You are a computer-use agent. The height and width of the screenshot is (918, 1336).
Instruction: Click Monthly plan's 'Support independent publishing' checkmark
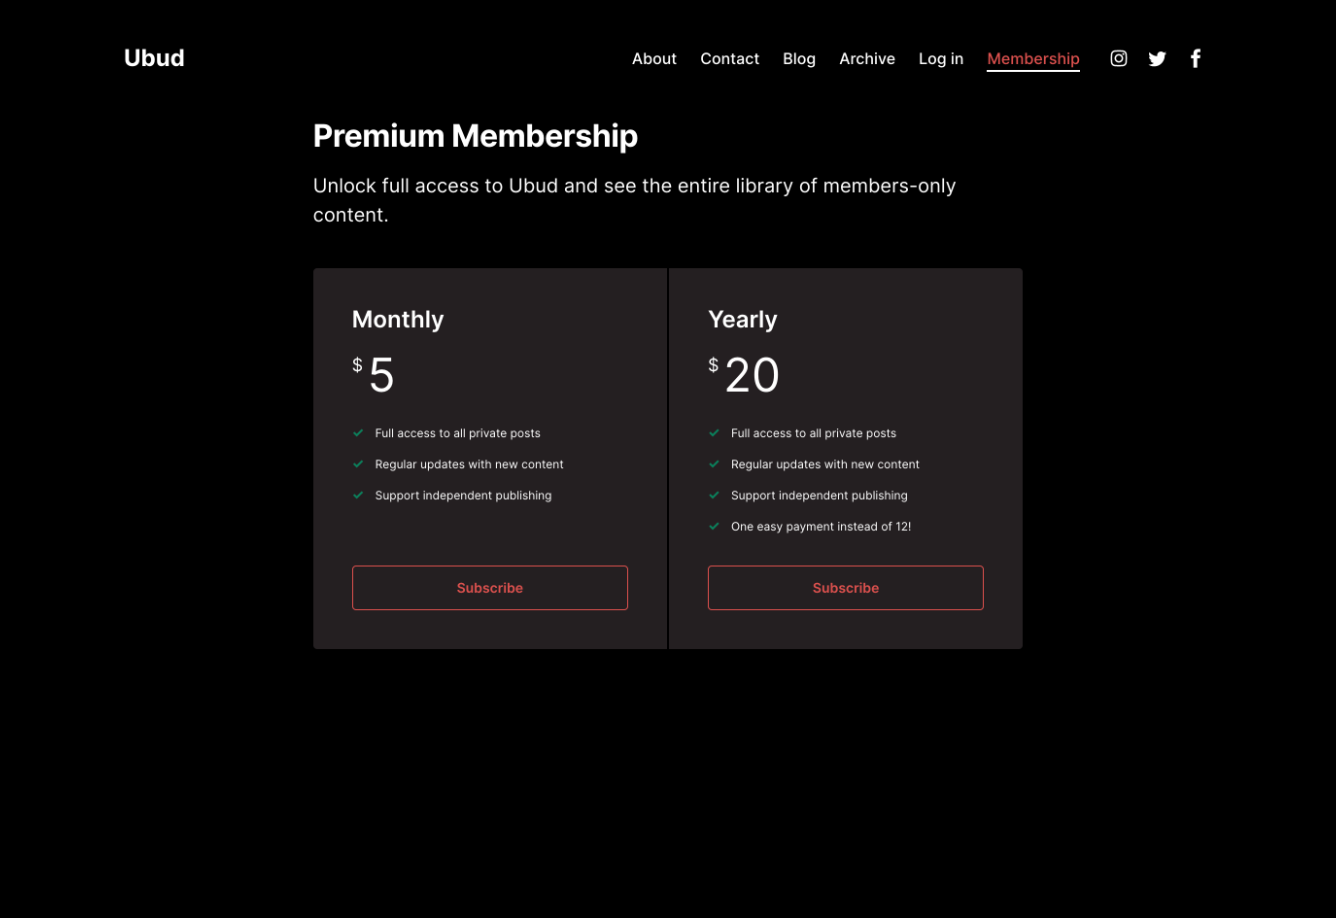pos(358,495)
